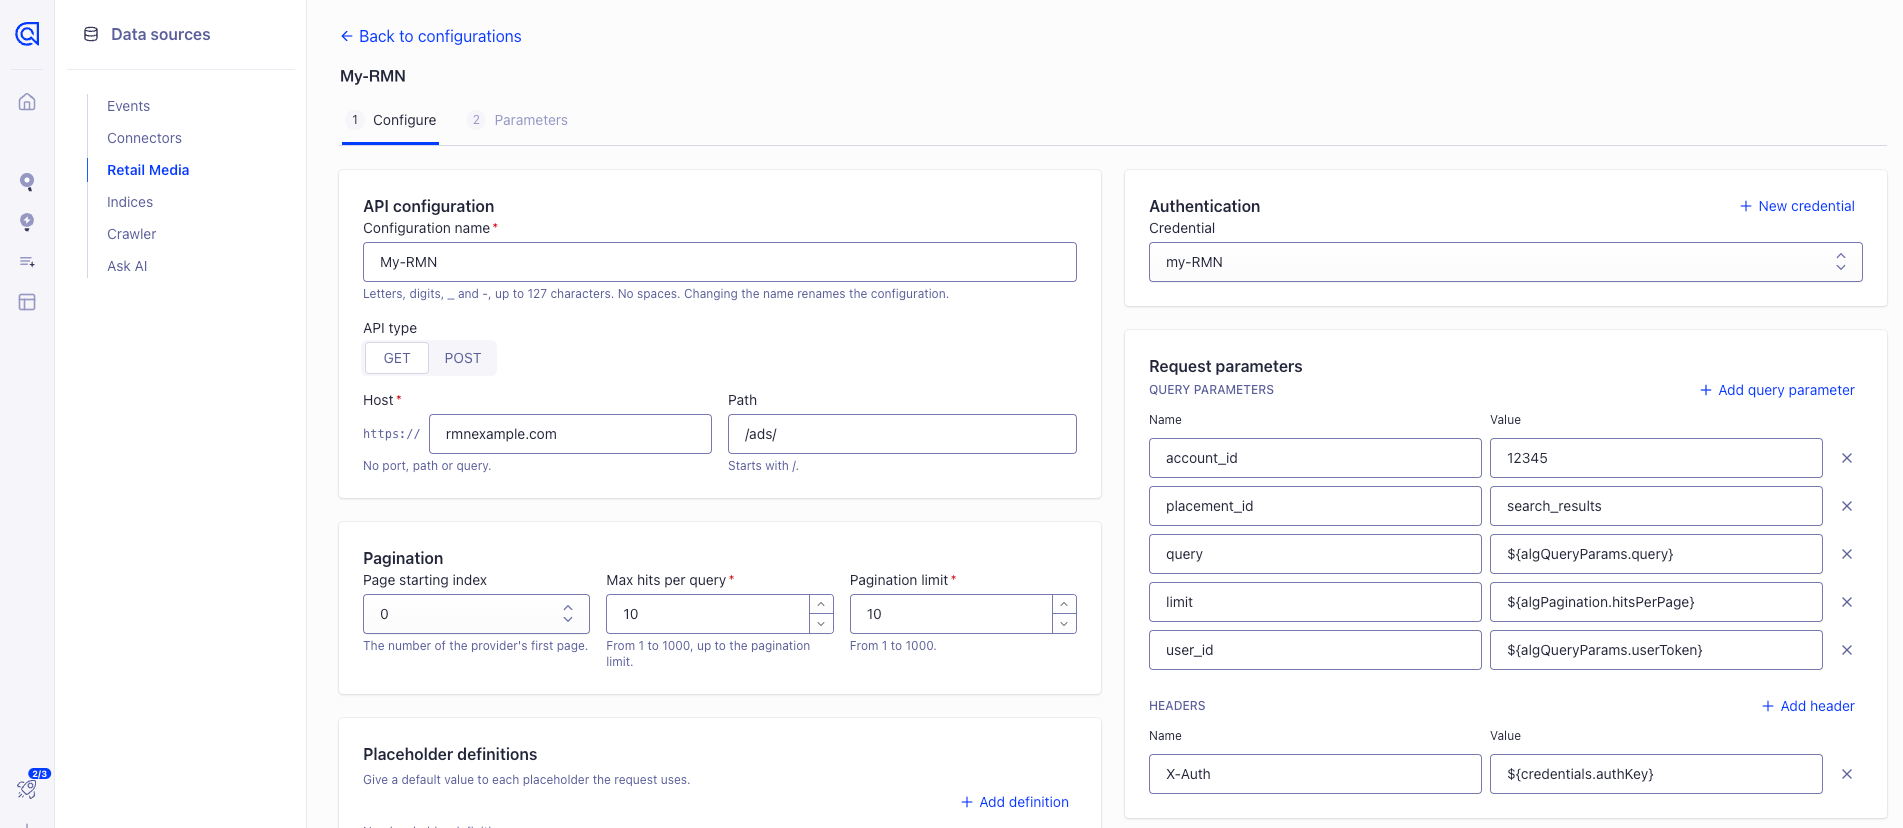The width and height of the screenshot is (1903, 828).
Task: Remove the account_id query parameter
Action: tap(1847, 458)
